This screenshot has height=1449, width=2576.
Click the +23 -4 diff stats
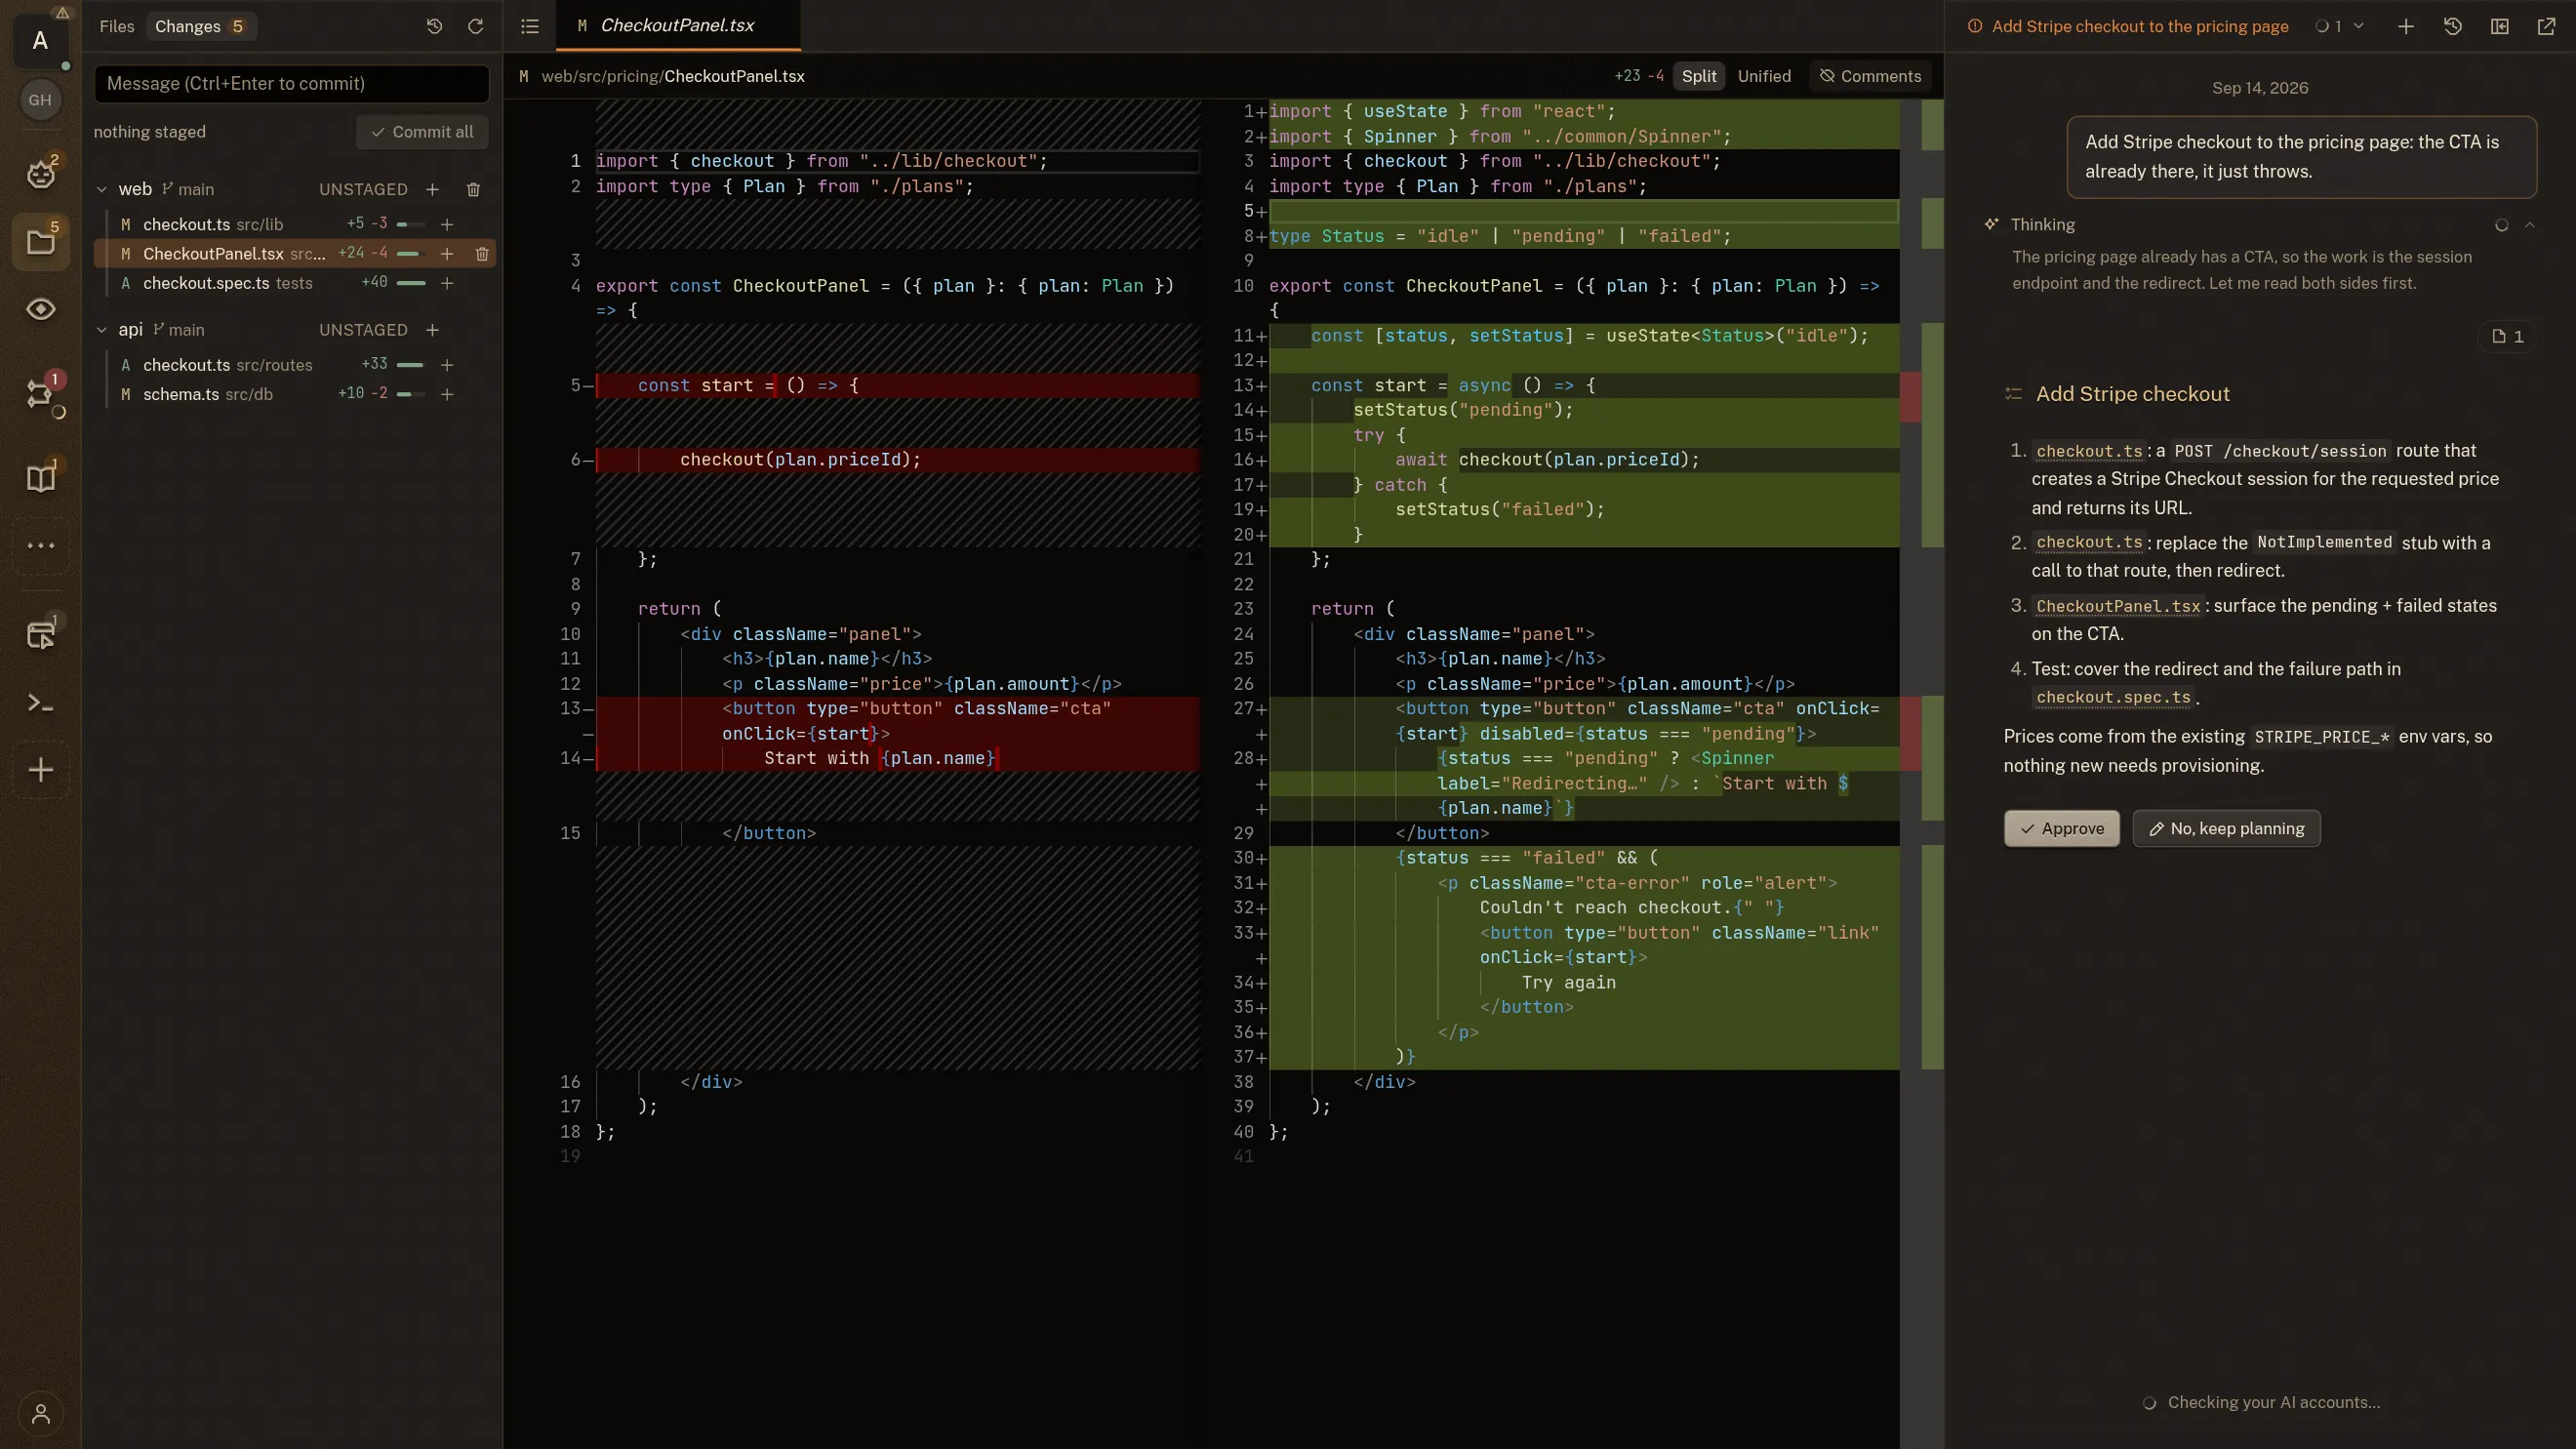(1639, 76)
